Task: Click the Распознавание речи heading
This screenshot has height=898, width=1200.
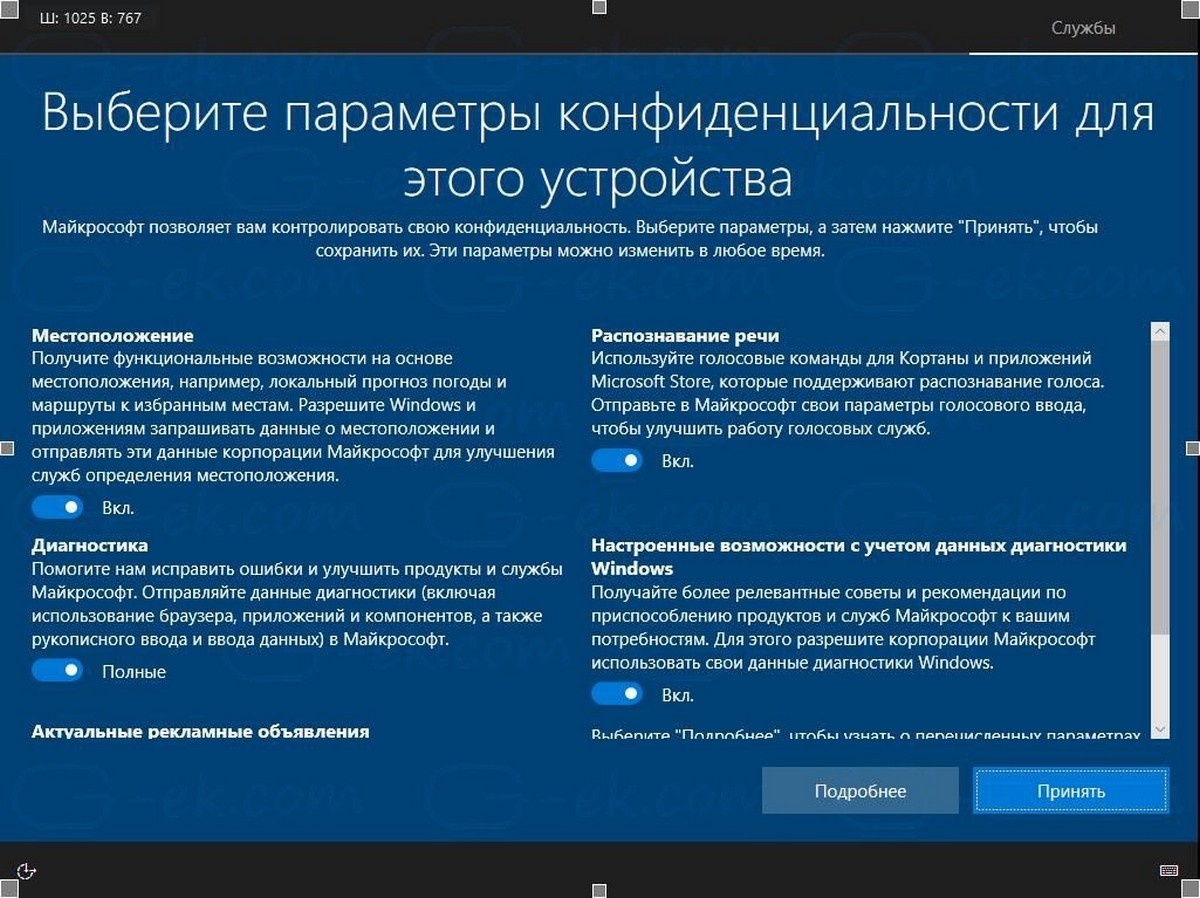Action: pos(685,335)
